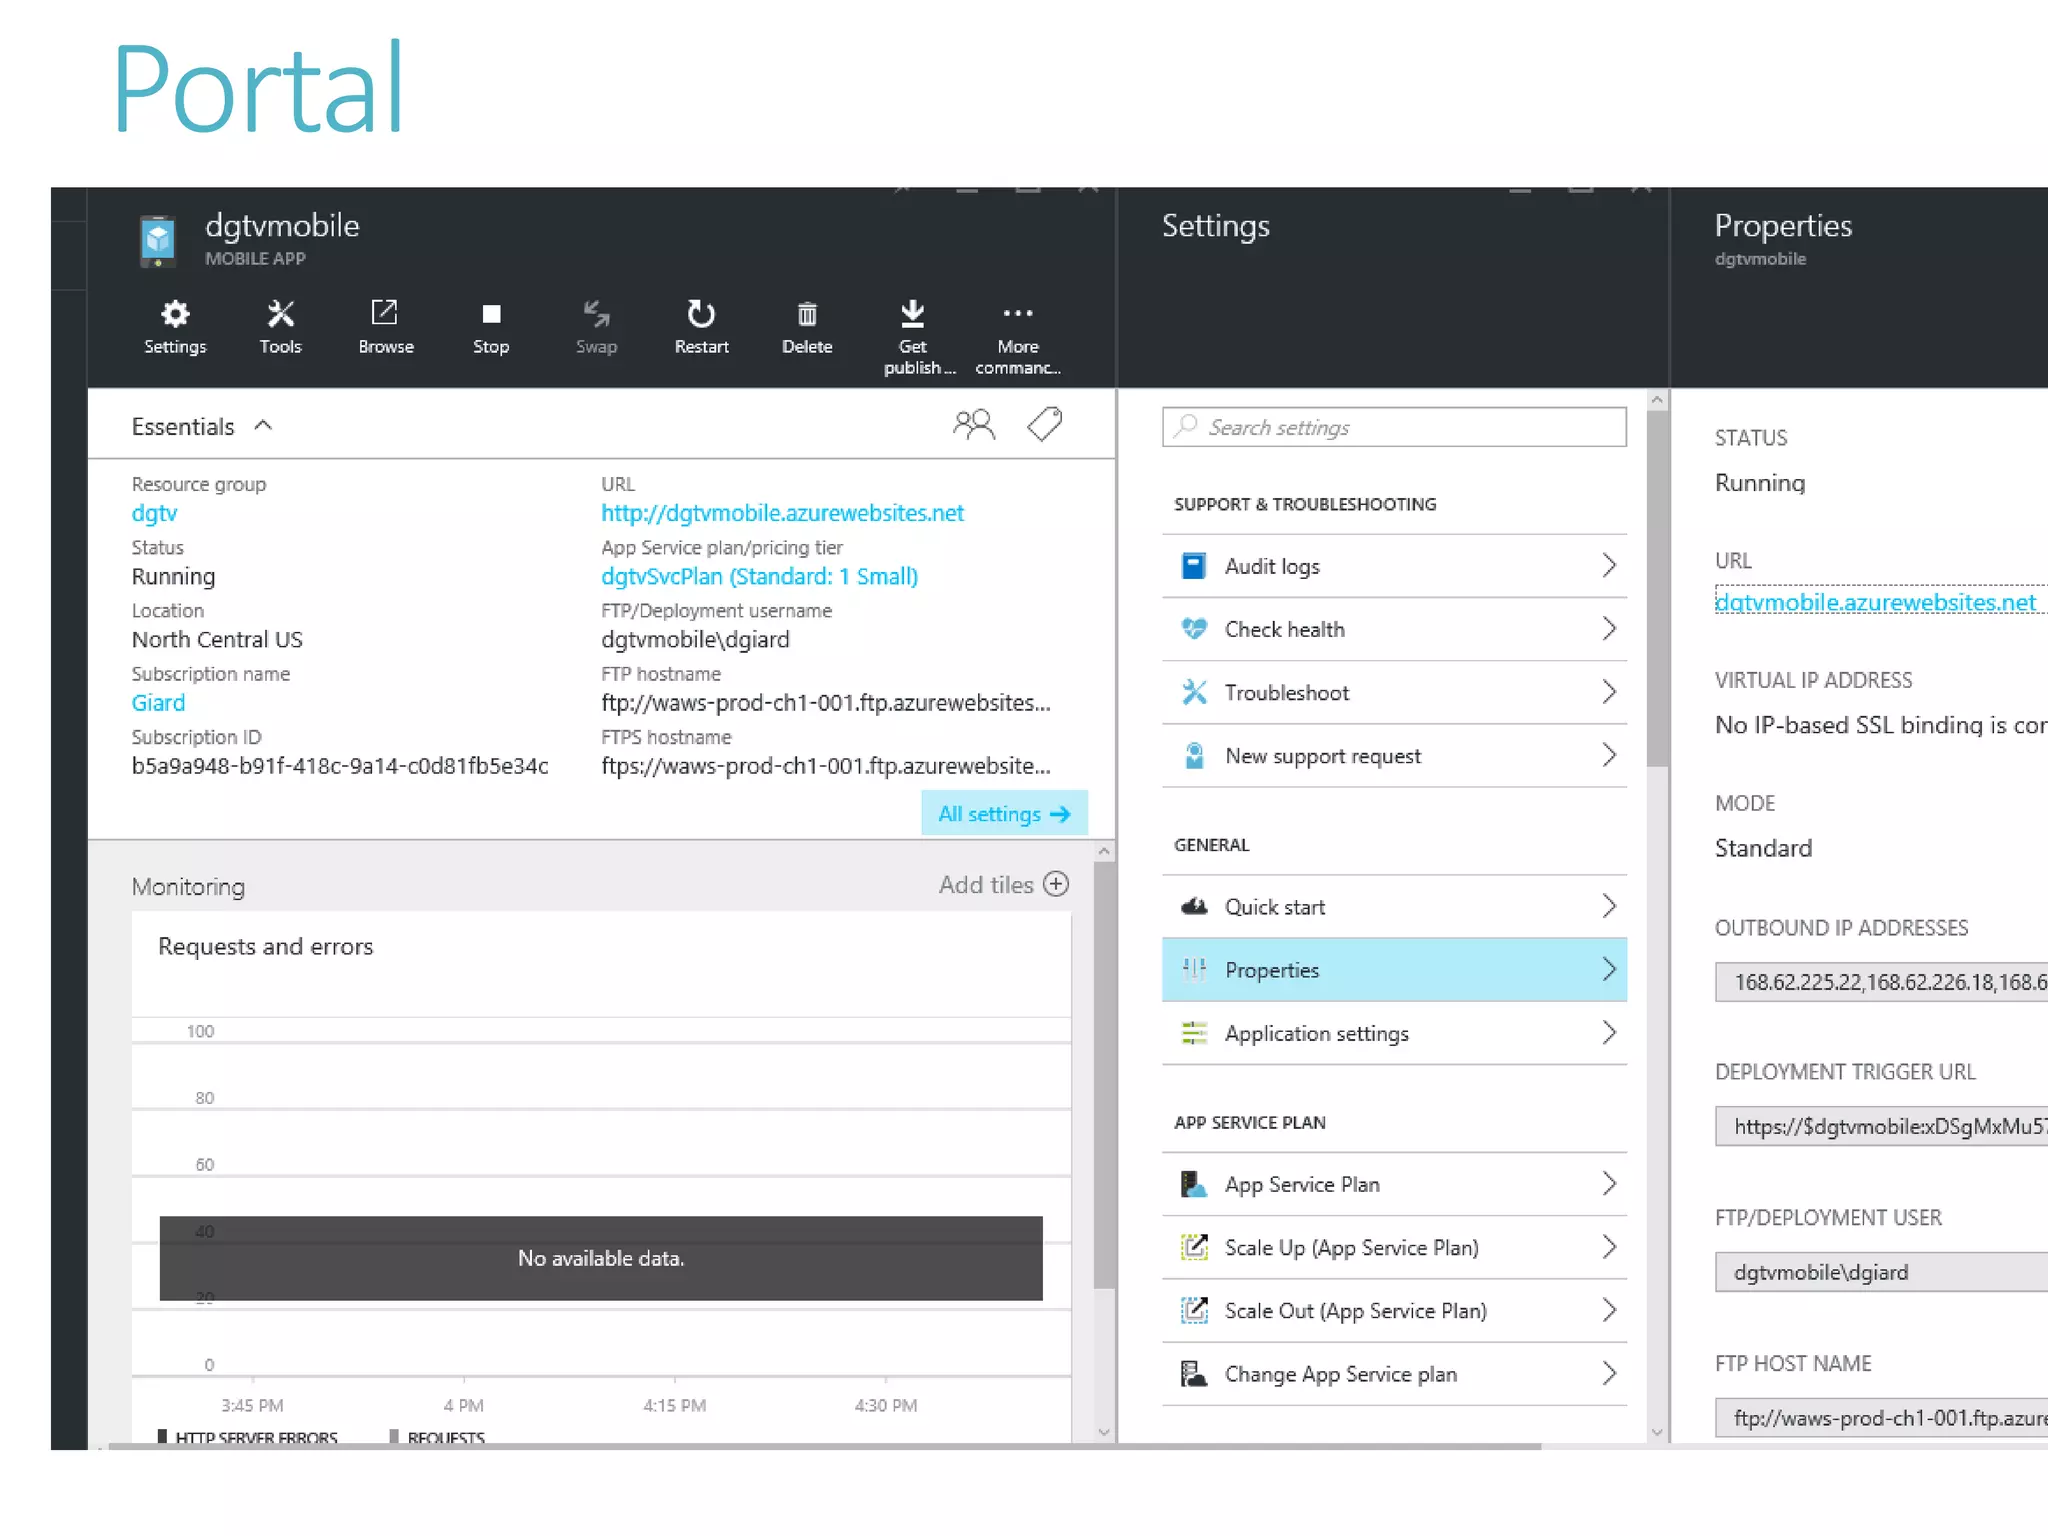This screenshot has height=1536, width=2048.
Task: Expand Audit logs chevron
Action: 1607,566
